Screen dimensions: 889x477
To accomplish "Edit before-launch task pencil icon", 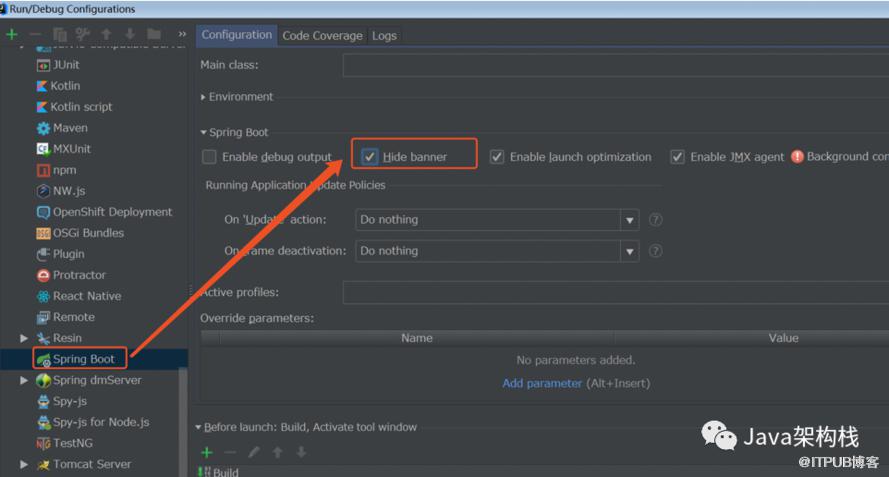I will click(x=254, y=452).
